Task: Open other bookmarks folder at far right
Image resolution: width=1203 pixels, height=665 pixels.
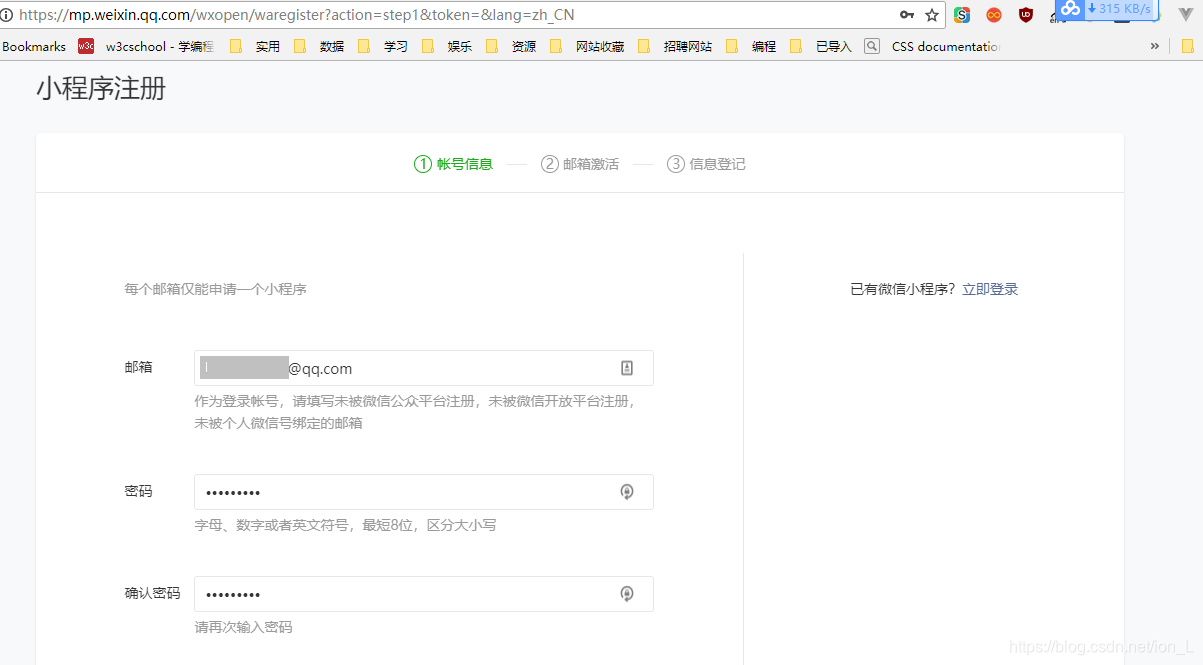Action: point(1187,46)
